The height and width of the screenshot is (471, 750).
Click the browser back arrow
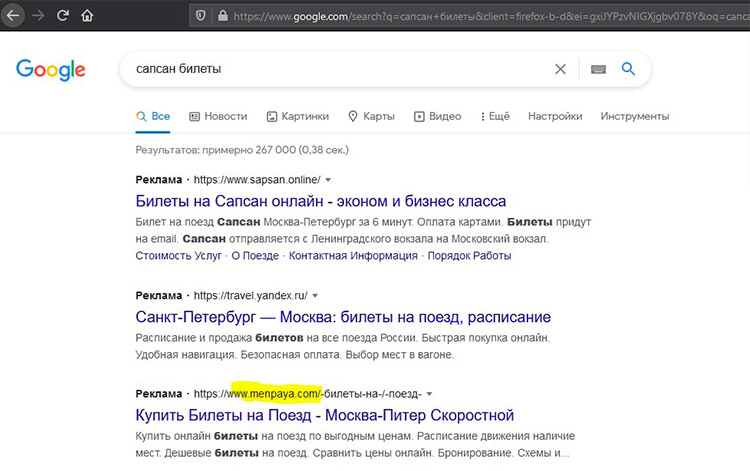click(15, 15)
